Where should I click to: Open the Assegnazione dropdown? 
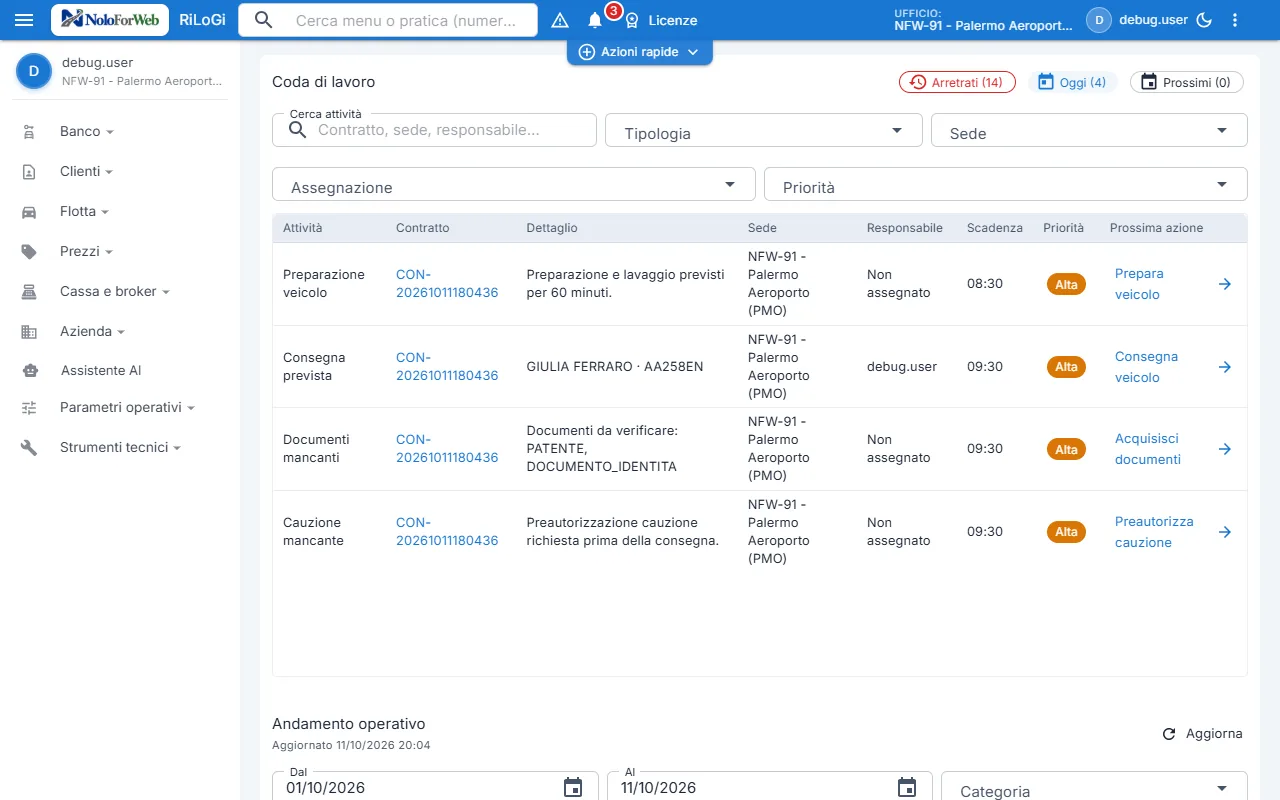point(514,184)
